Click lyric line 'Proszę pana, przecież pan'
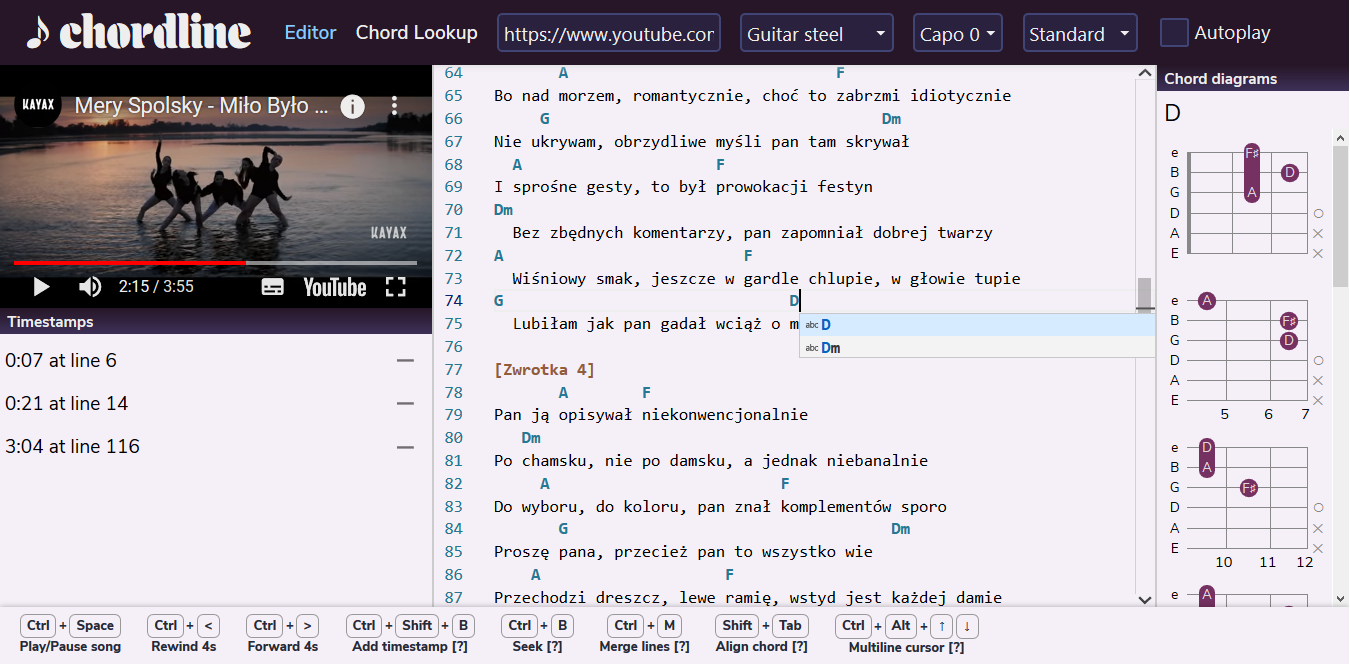This screenshot has width=1350, height=664. point(683,552)
